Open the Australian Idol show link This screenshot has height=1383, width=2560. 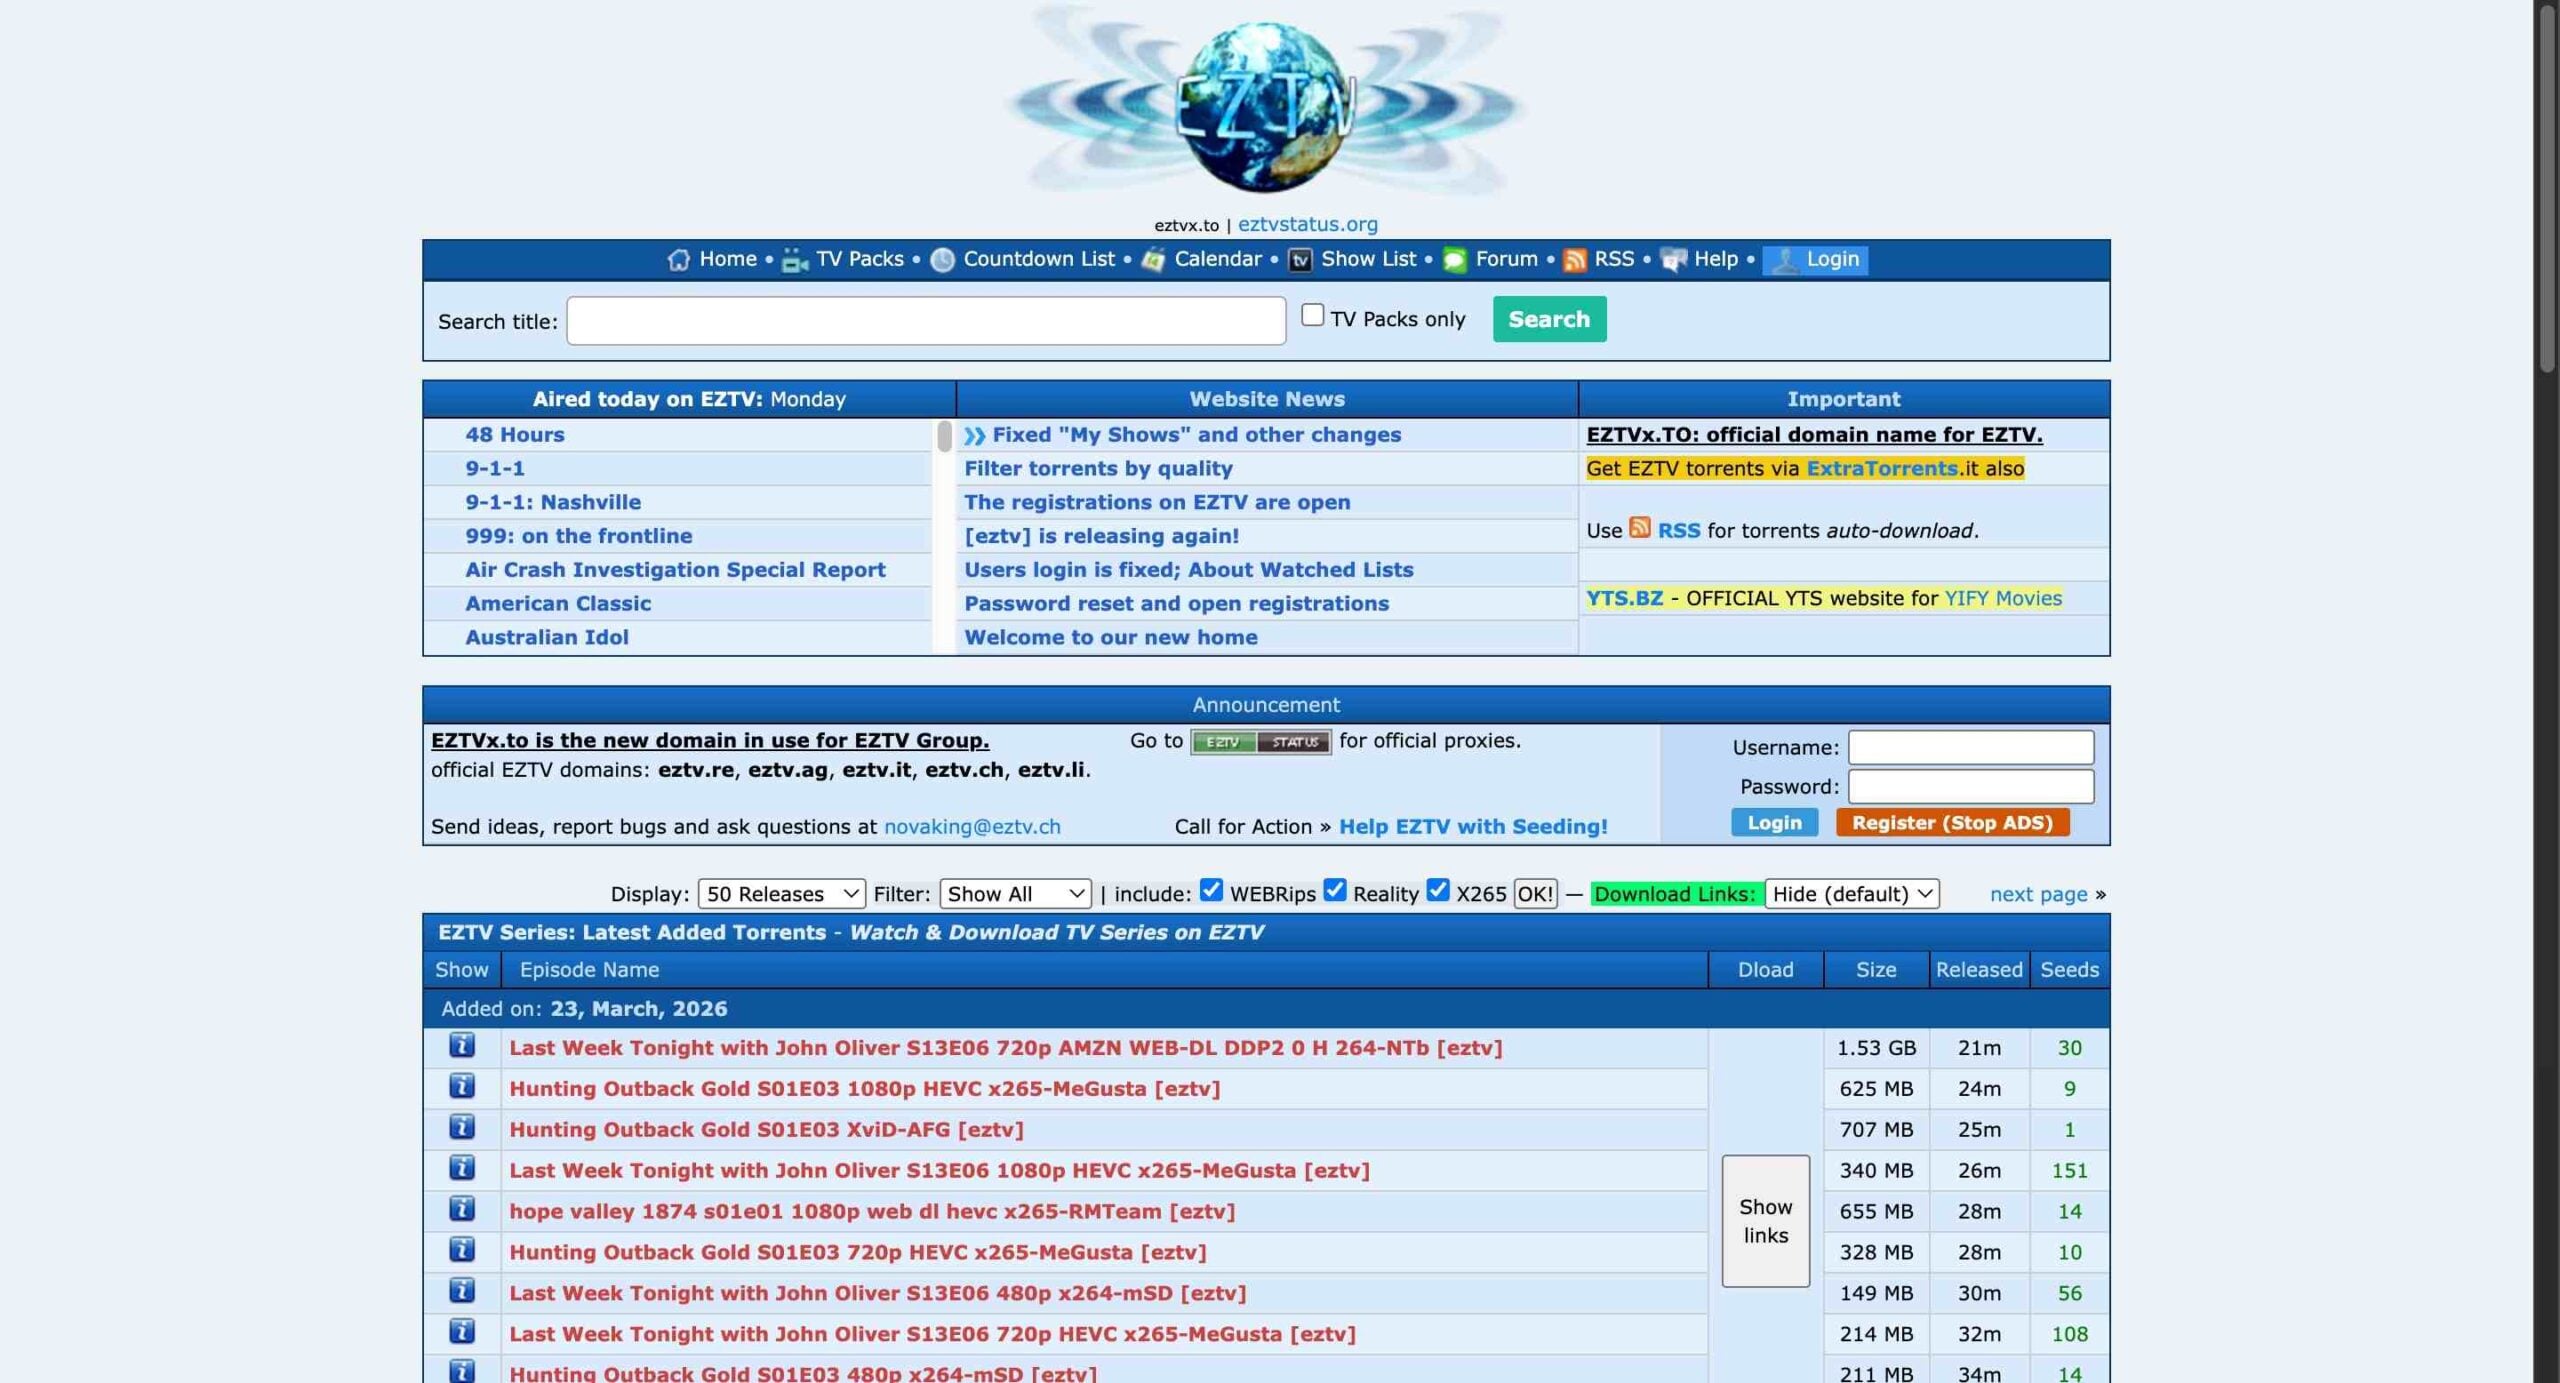coord(546,637)
